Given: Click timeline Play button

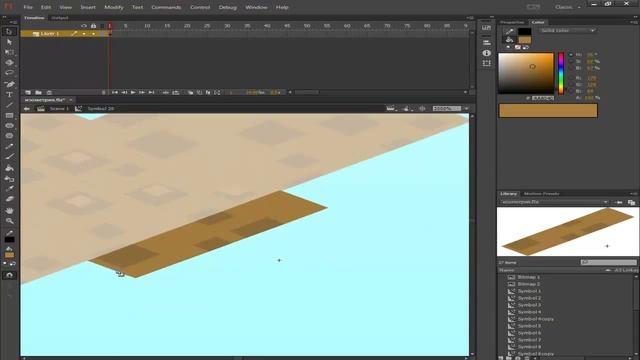Looking at the screenshot, I should tap(133, 93).
